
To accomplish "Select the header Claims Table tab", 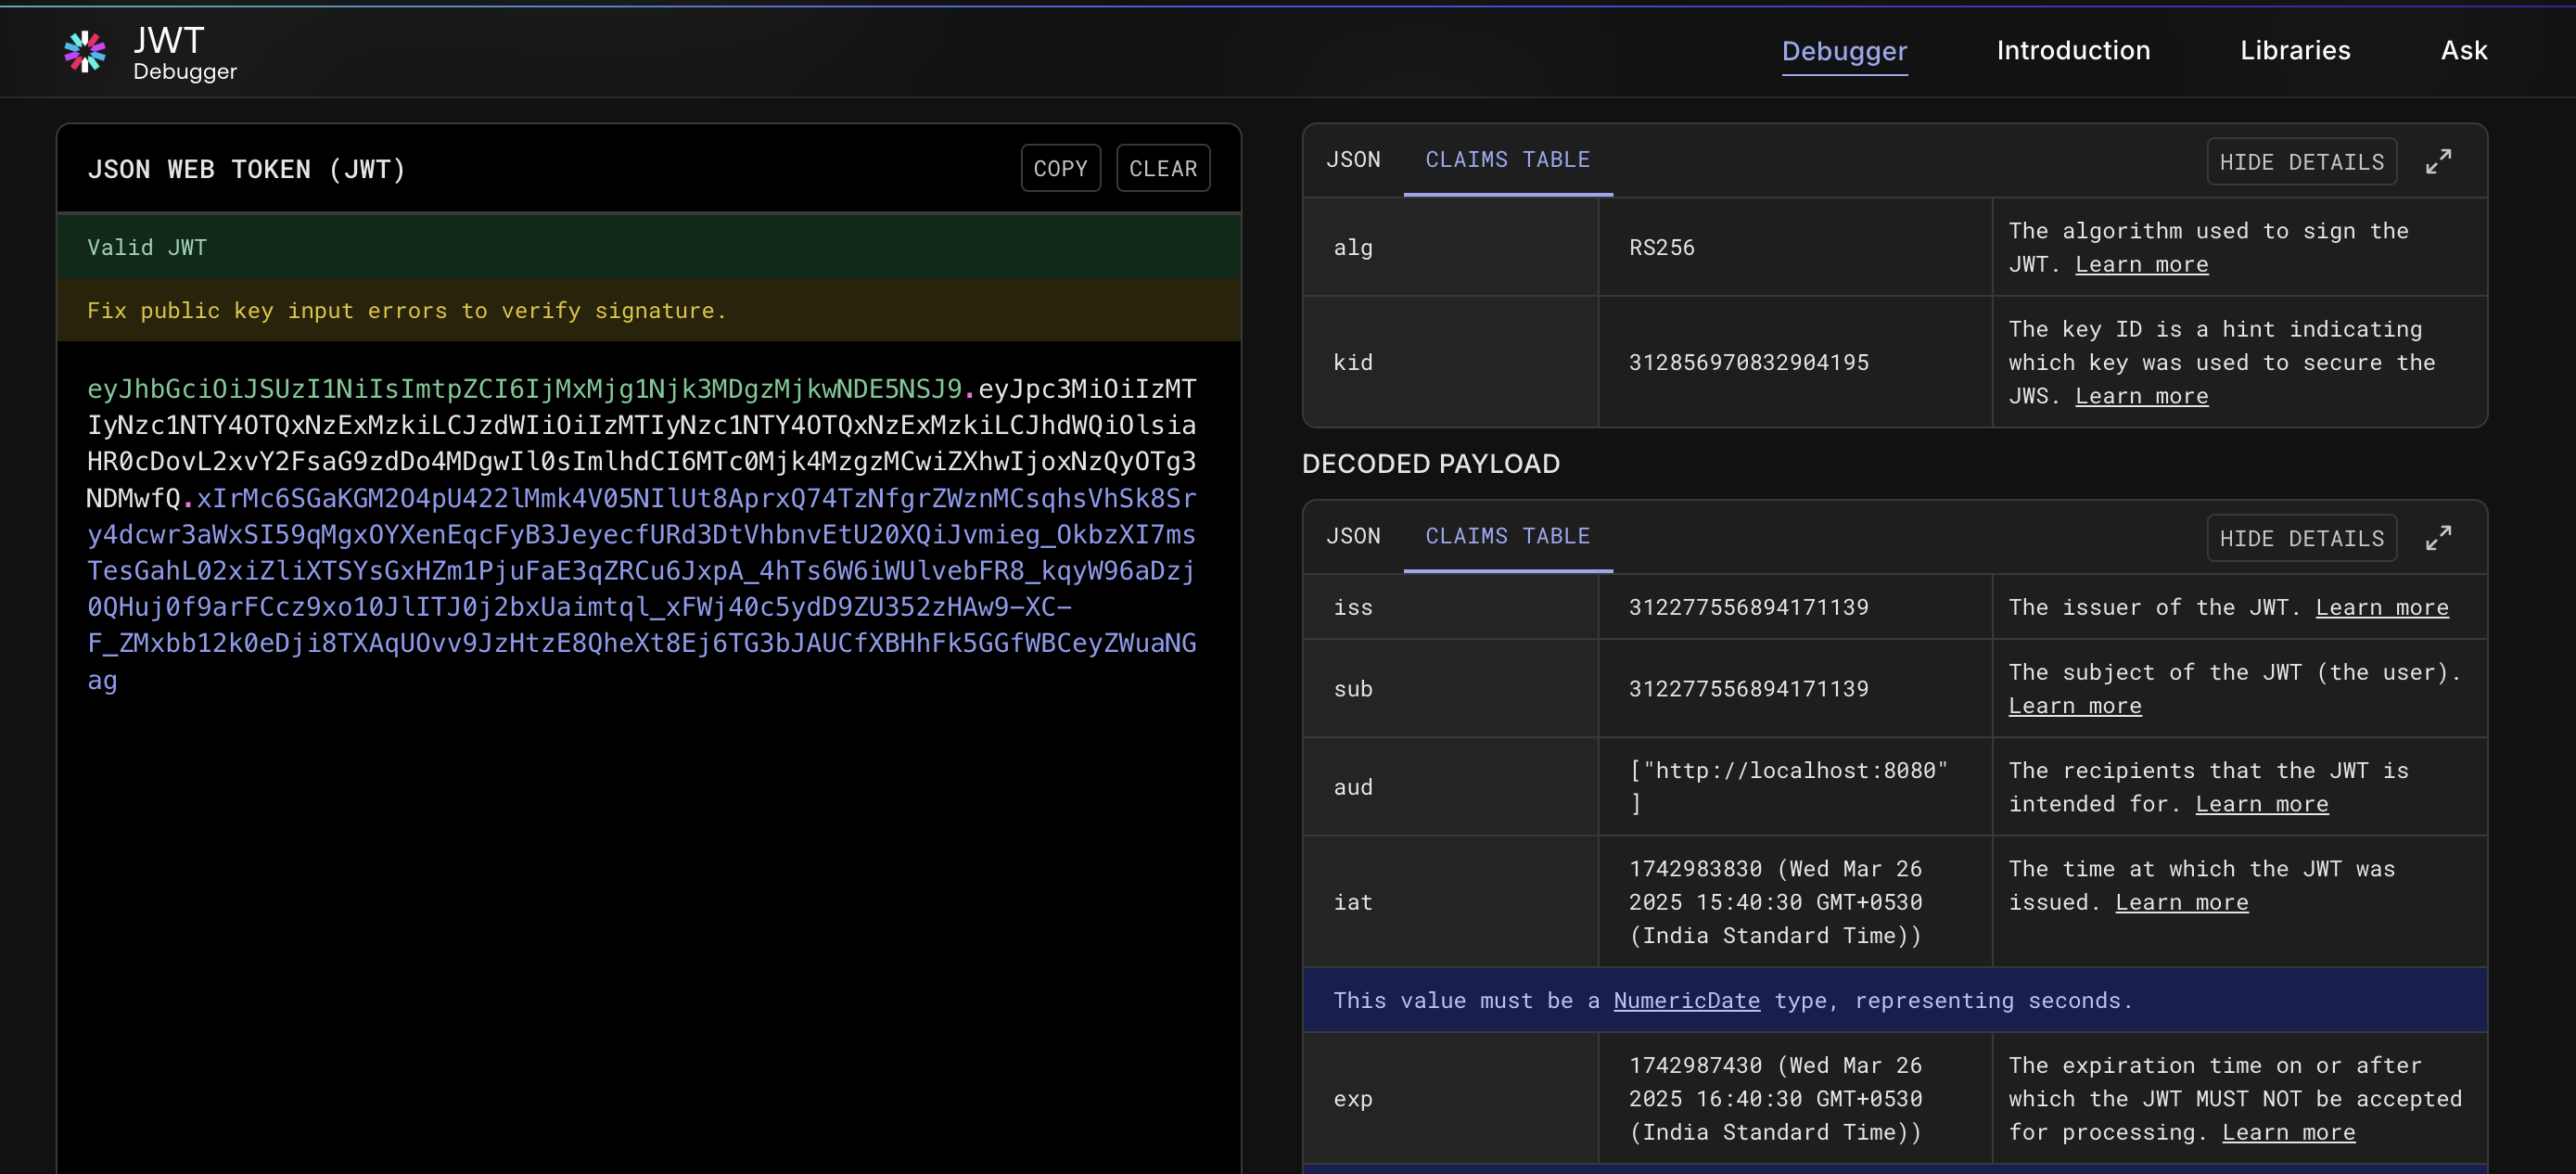I will 1506,160.
